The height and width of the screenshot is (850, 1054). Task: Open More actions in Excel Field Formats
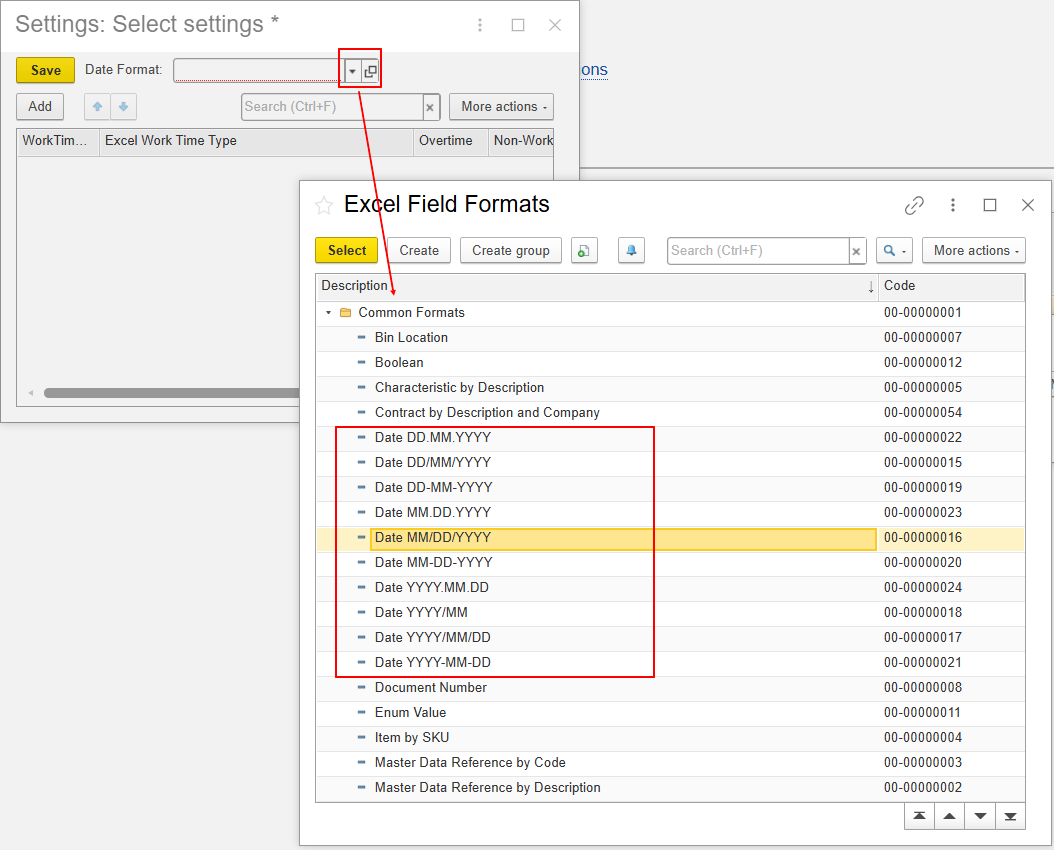pyautogui.click(x=974, y=251)
